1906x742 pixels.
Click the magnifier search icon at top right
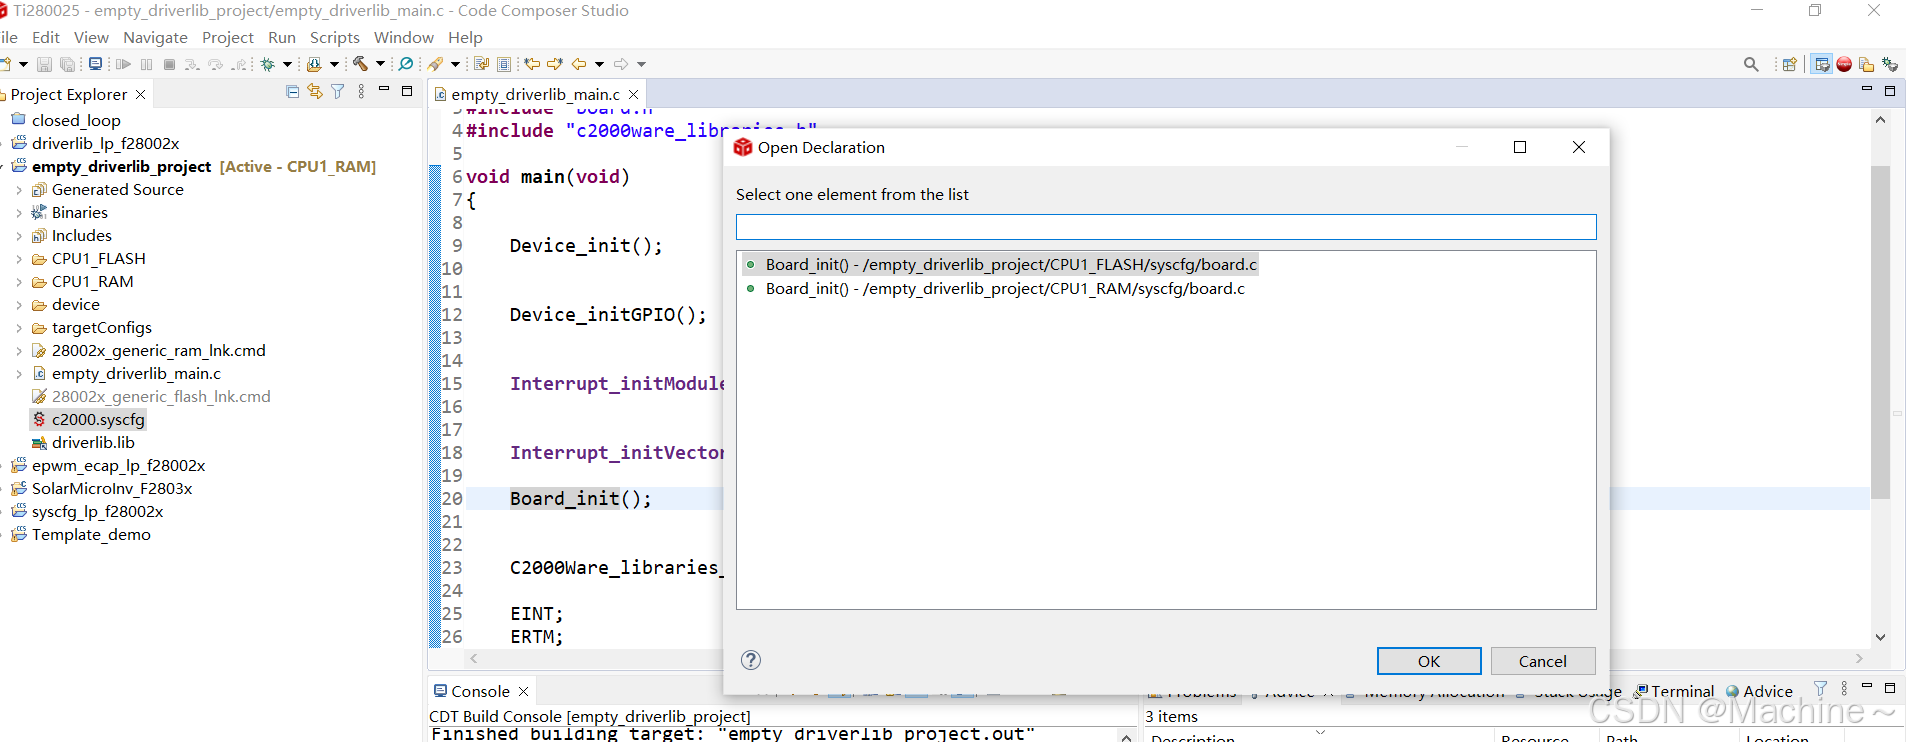1751,64
